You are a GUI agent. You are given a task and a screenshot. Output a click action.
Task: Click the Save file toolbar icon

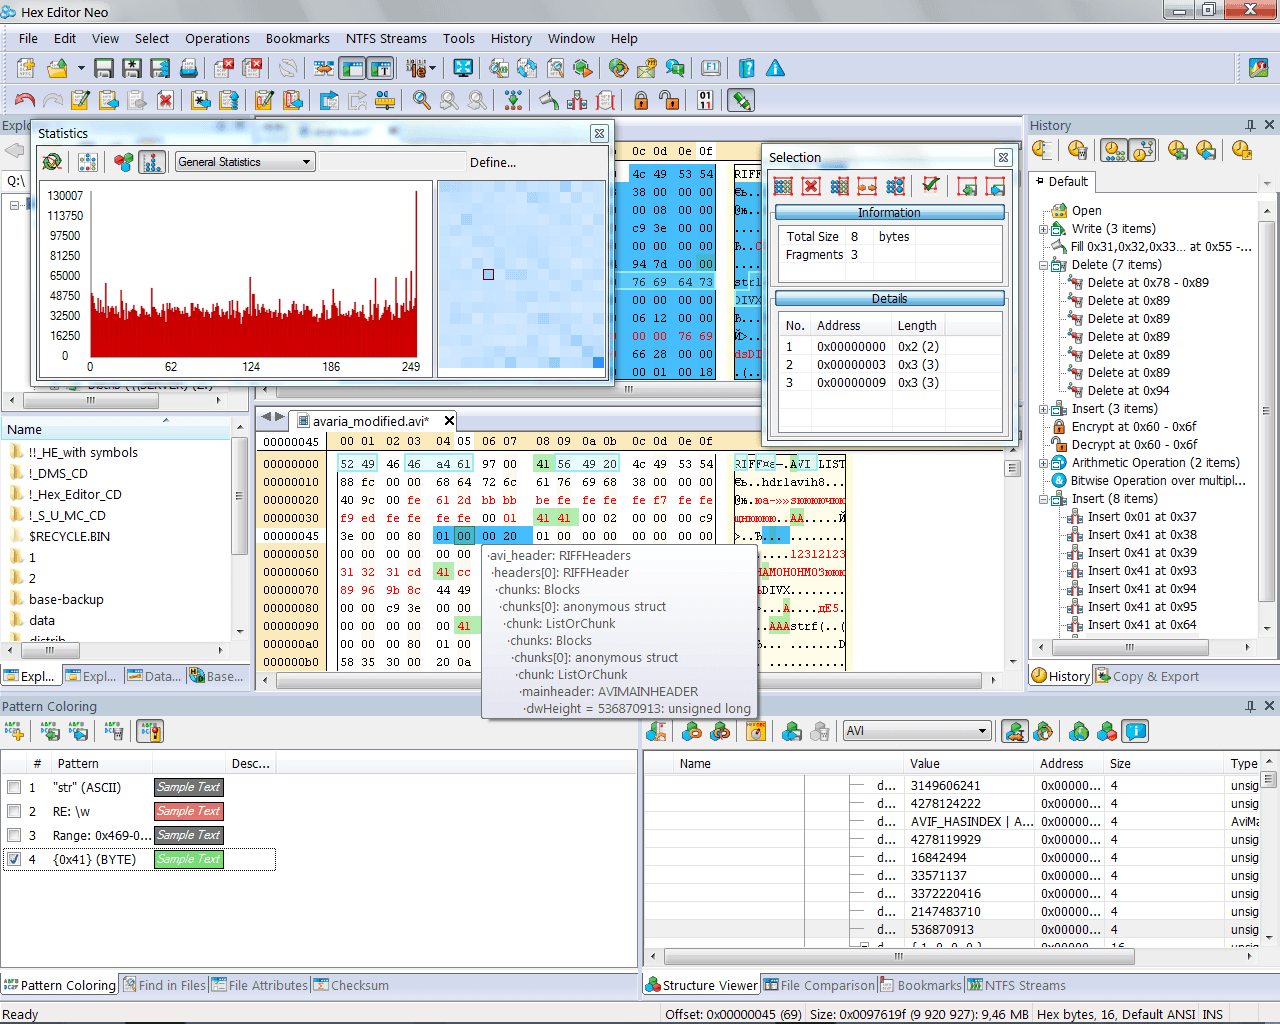tap(104, 68)
